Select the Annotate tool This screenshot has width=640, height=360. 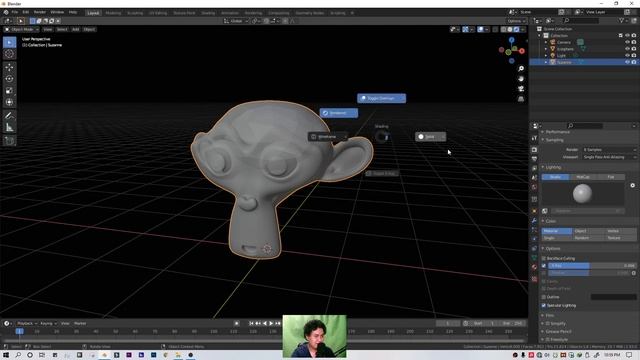tap(9, 116)
